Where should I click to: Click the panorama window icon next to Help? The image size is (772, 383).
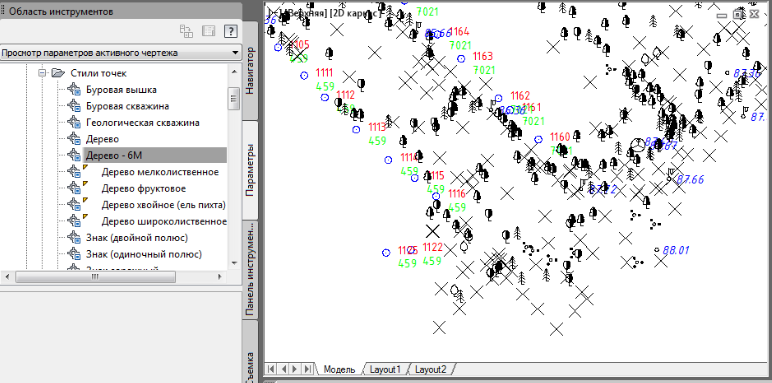pos(209,32)
